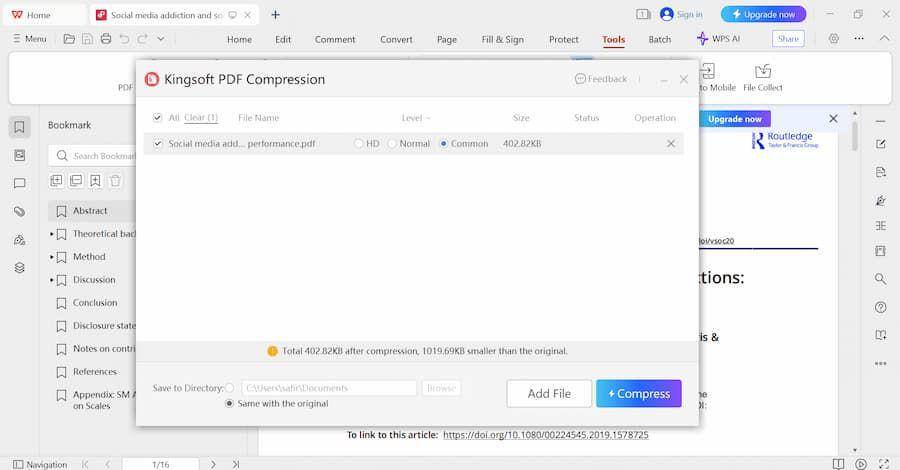The image size is (900, 470).
Task: Open the folder icon in quick toolbar
Action: click(x=69, y=39)
